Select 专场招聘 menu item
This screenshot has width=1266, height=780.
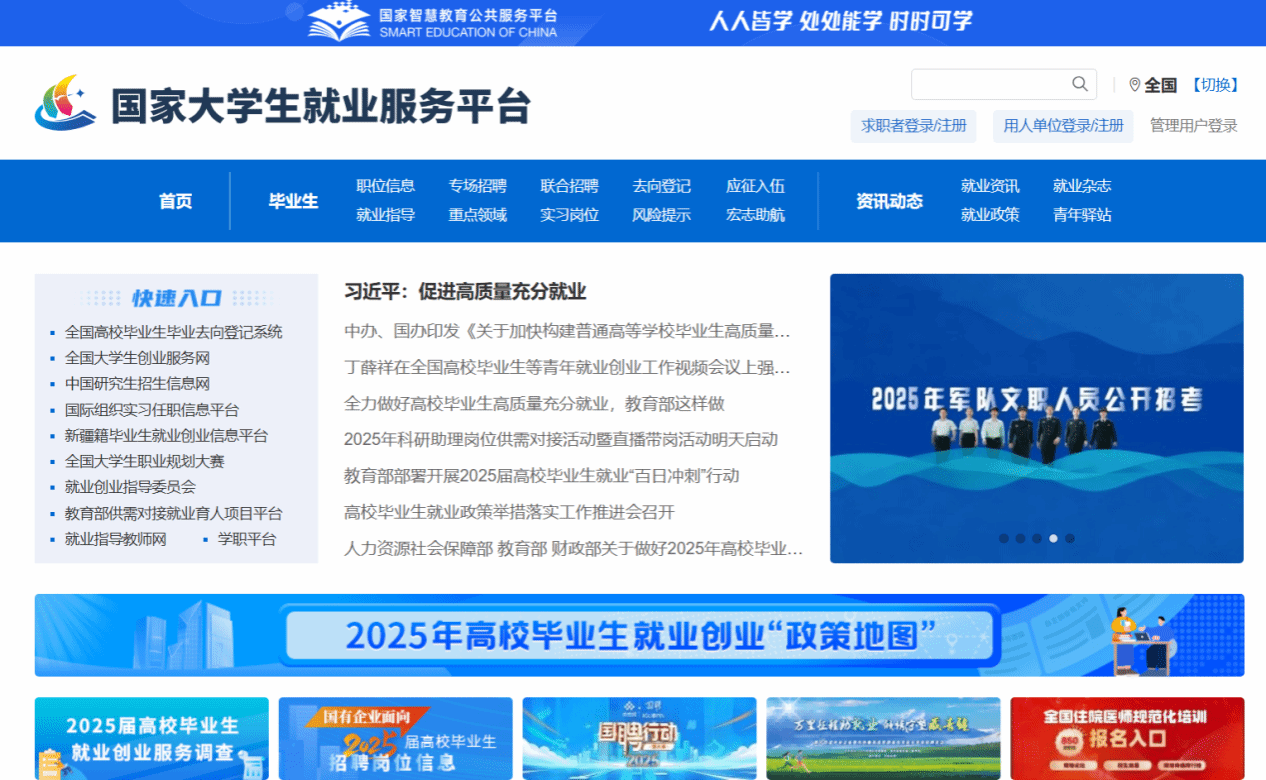pos(478,186)
